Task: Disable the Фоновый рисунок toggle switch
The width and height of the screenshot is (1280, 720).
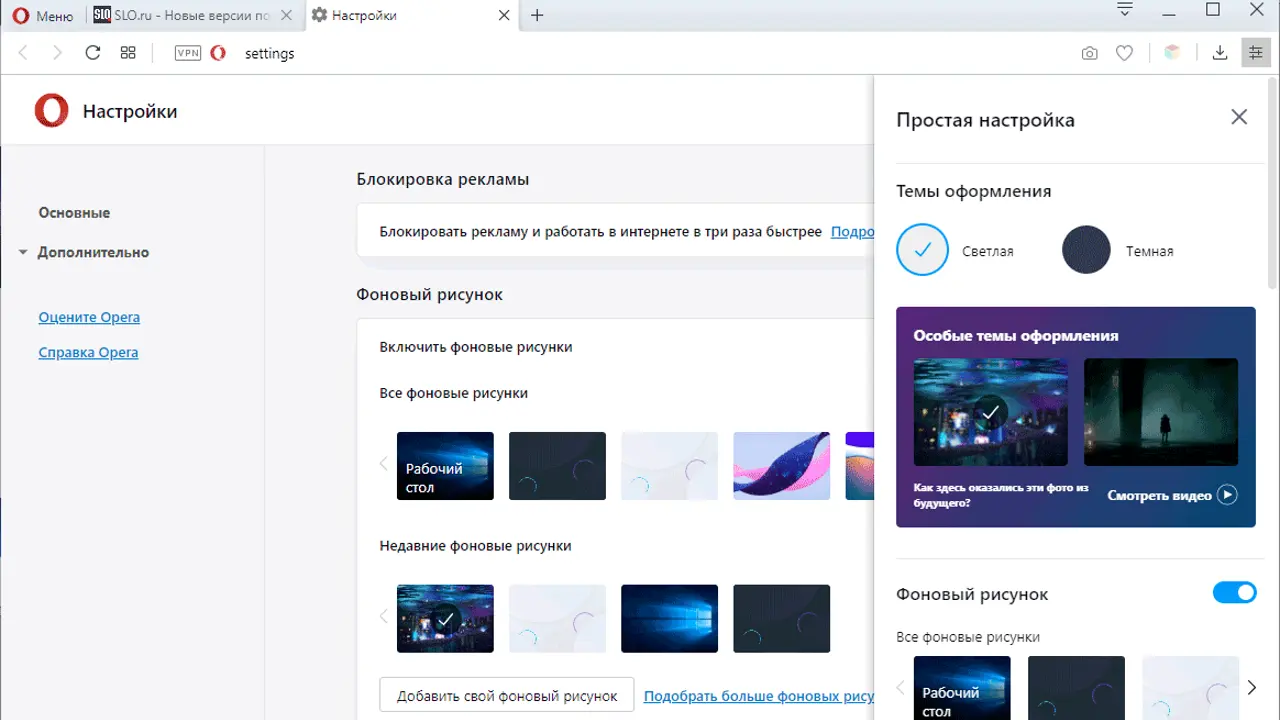Action: [1234, 593]
